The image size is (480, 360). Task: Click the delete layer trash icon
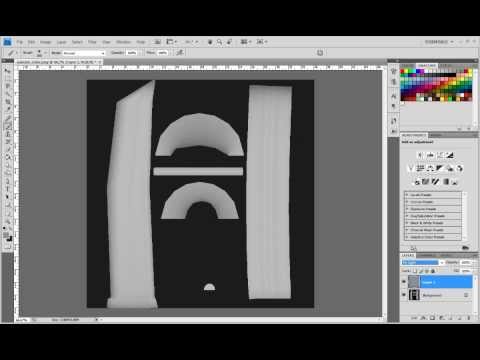pos(469,318)
